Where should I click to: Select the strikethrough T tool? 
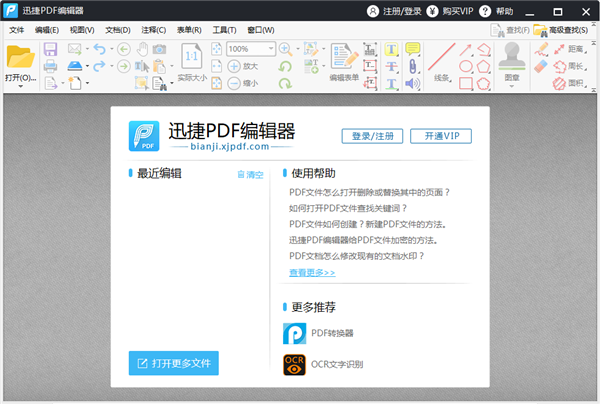click(x=391, y=66)
